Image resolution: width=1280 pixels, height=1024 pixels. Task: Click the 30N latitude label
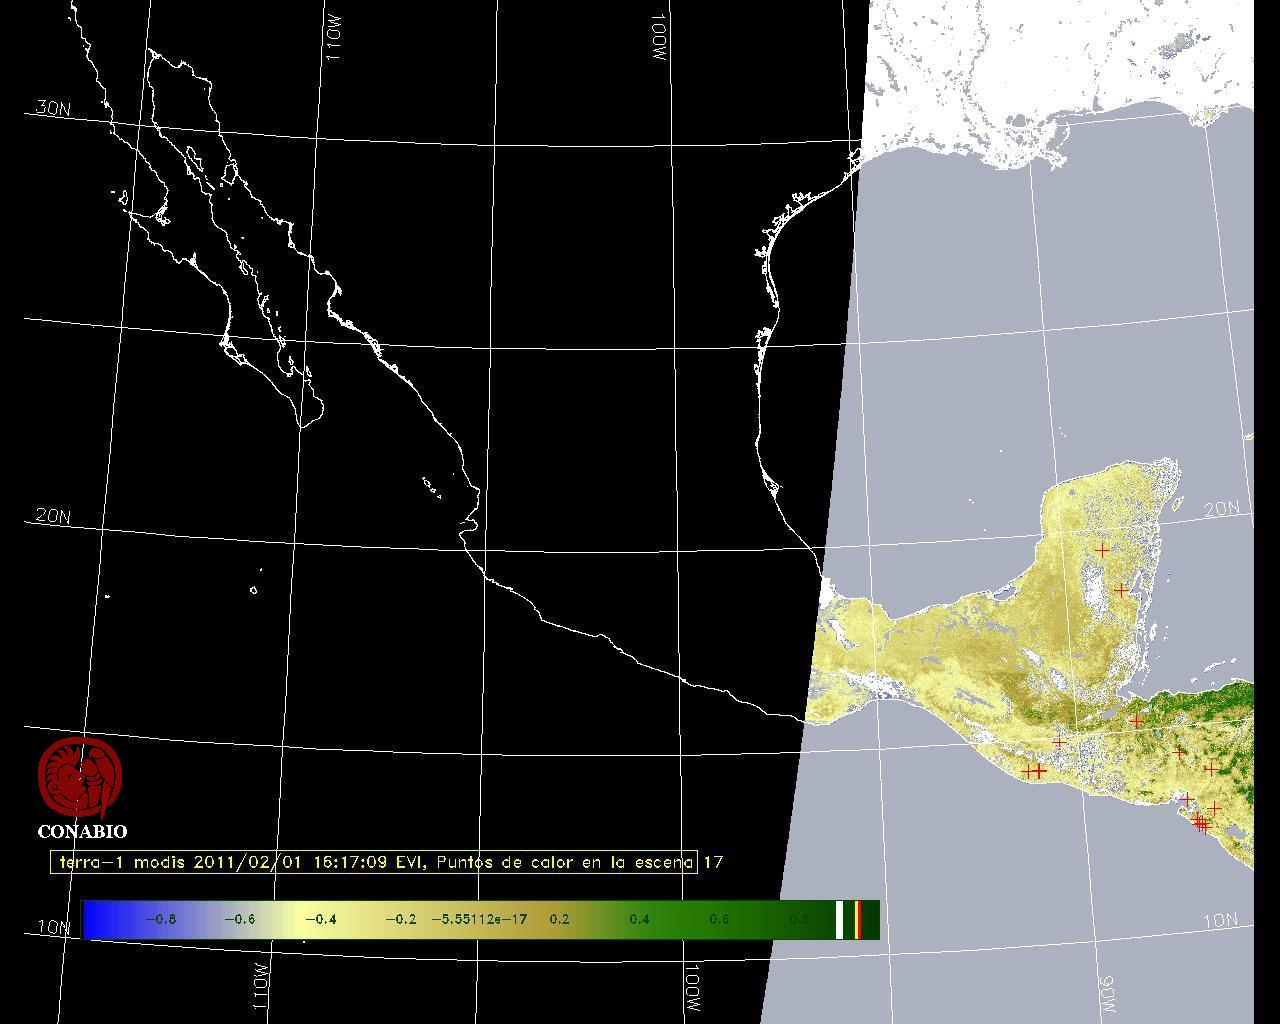(53, 108)
